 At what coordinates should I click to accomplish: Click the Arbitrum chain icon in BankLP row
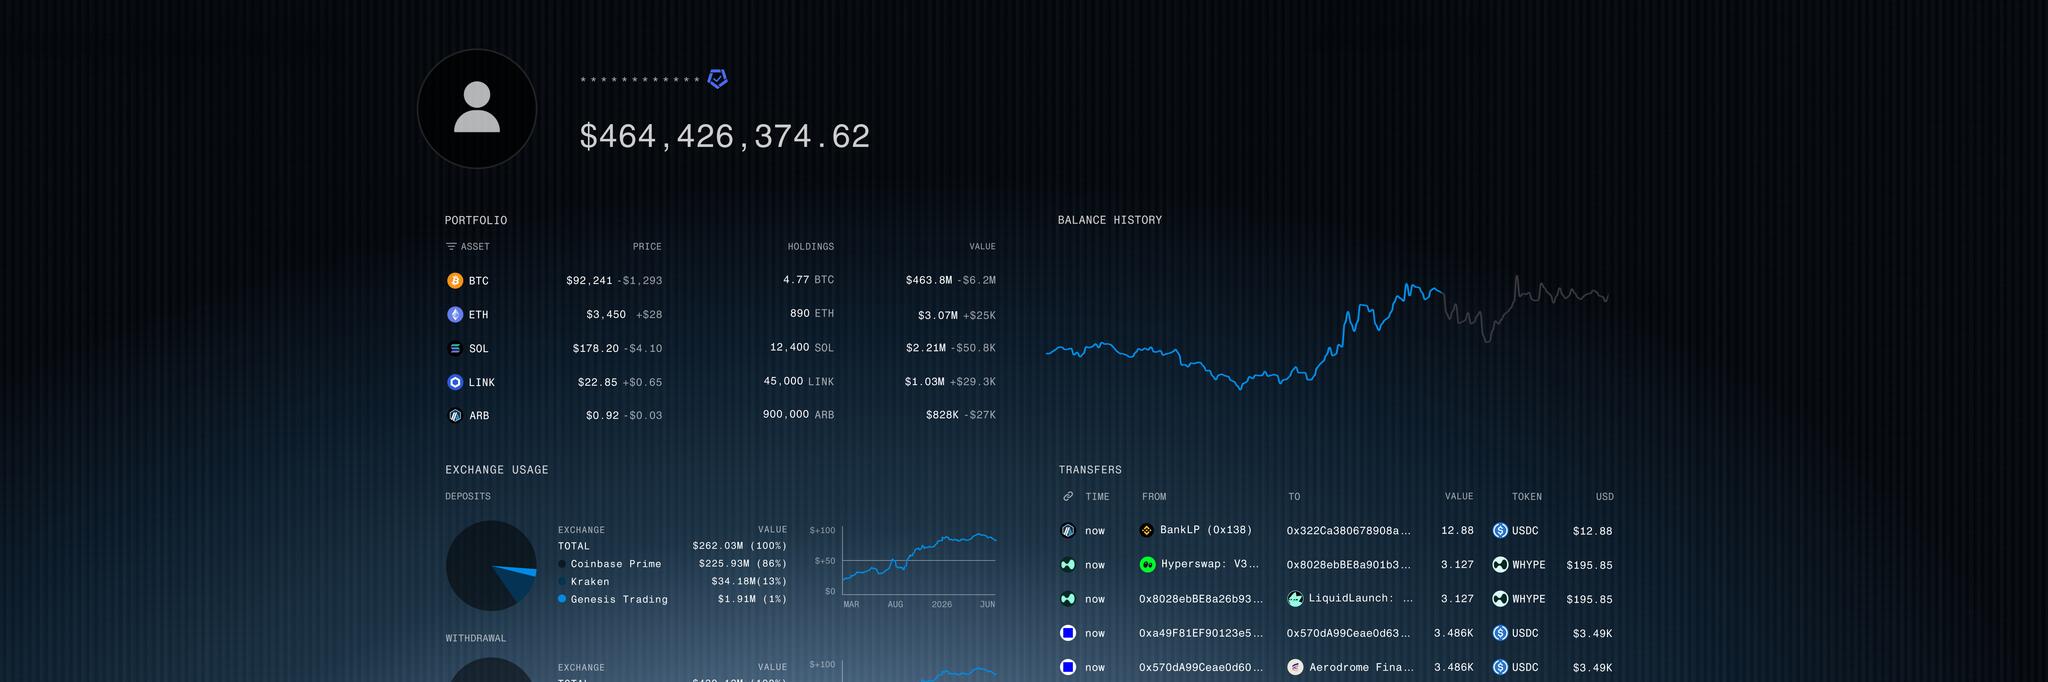[1068, 531]
